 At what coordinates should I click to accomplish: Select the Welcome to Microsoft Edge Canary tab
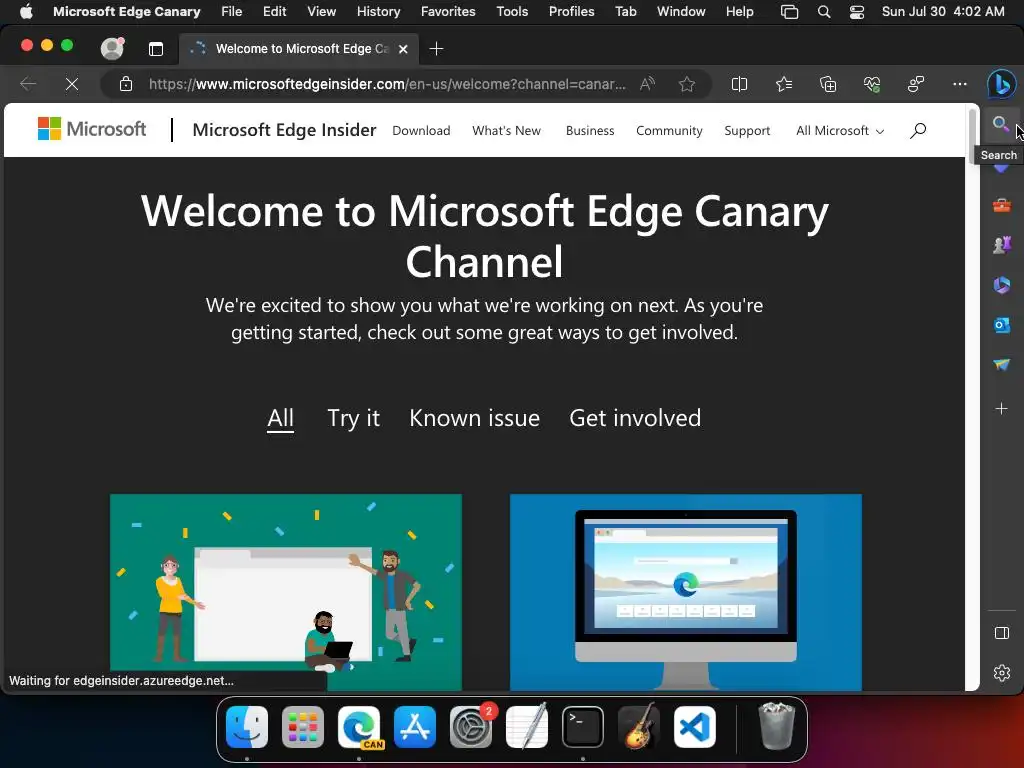click(x=299, y=49)
